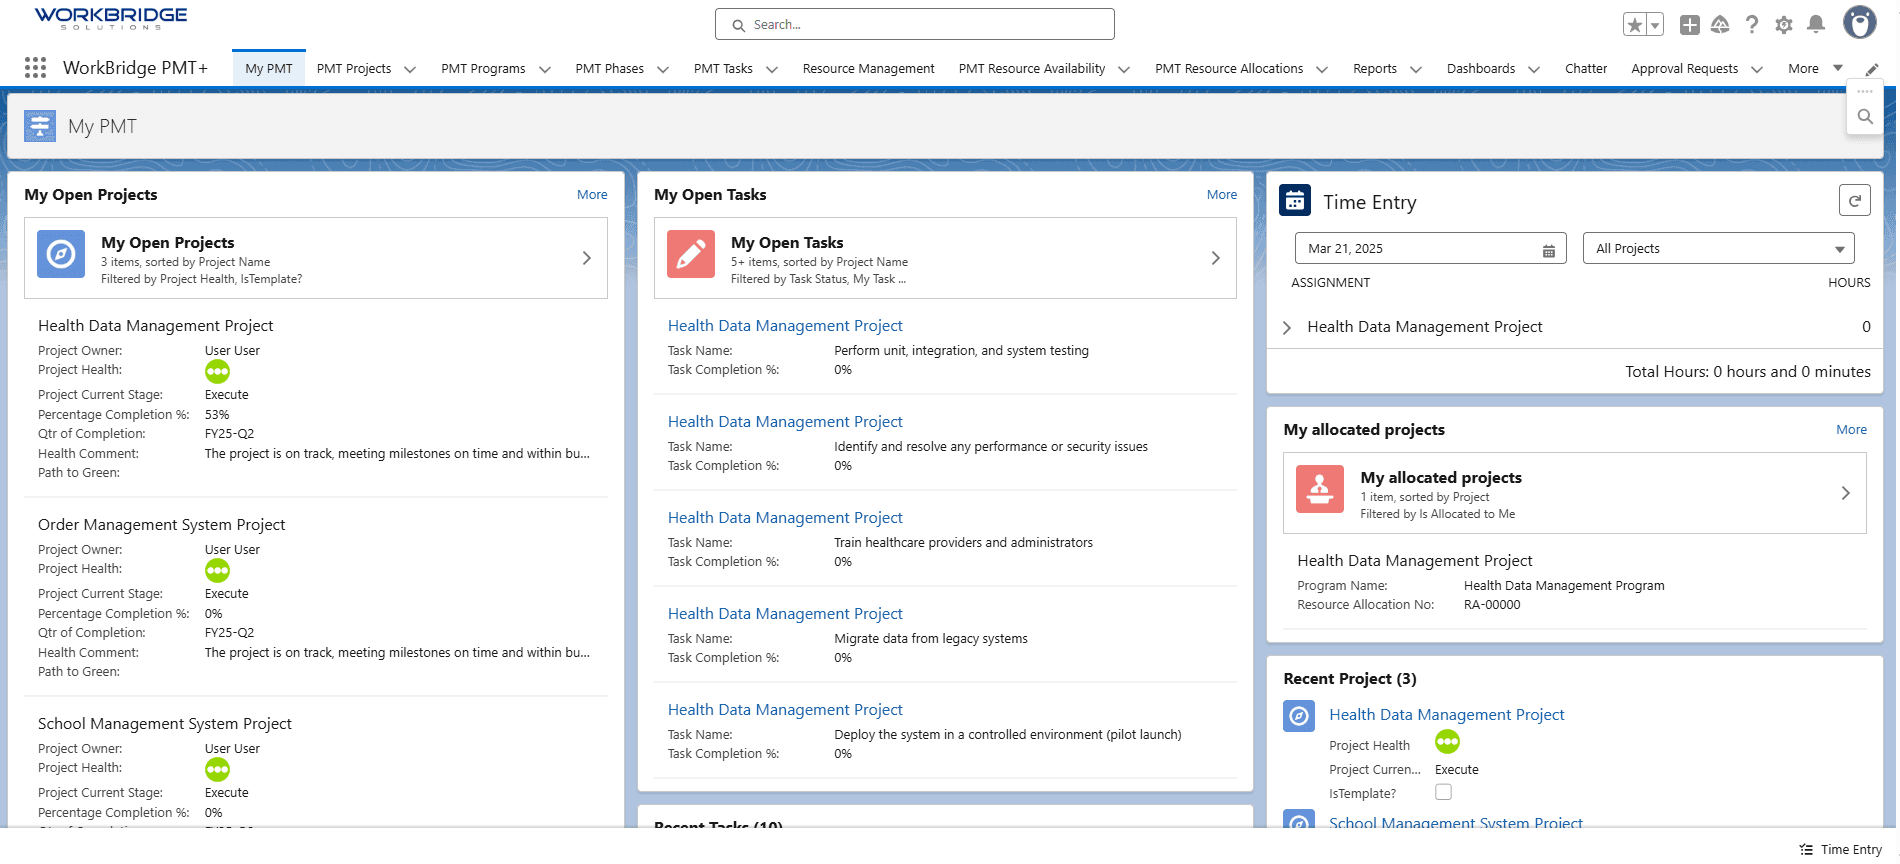Screen dimensions: 1900x864
Task: Click More link in My allocated projects
Action: (1852, 430)
